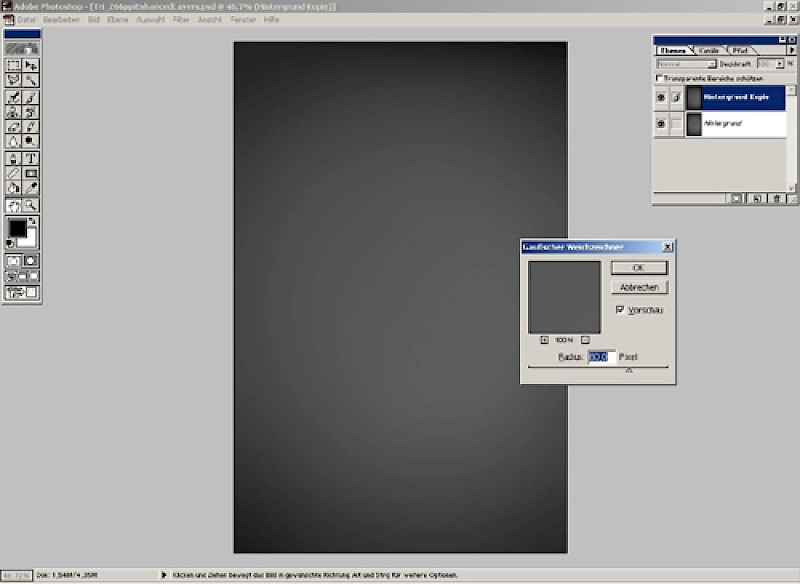Open the Ebenen panel flyout menu arrow
This screenshot has width=800, height=584.
791,50
